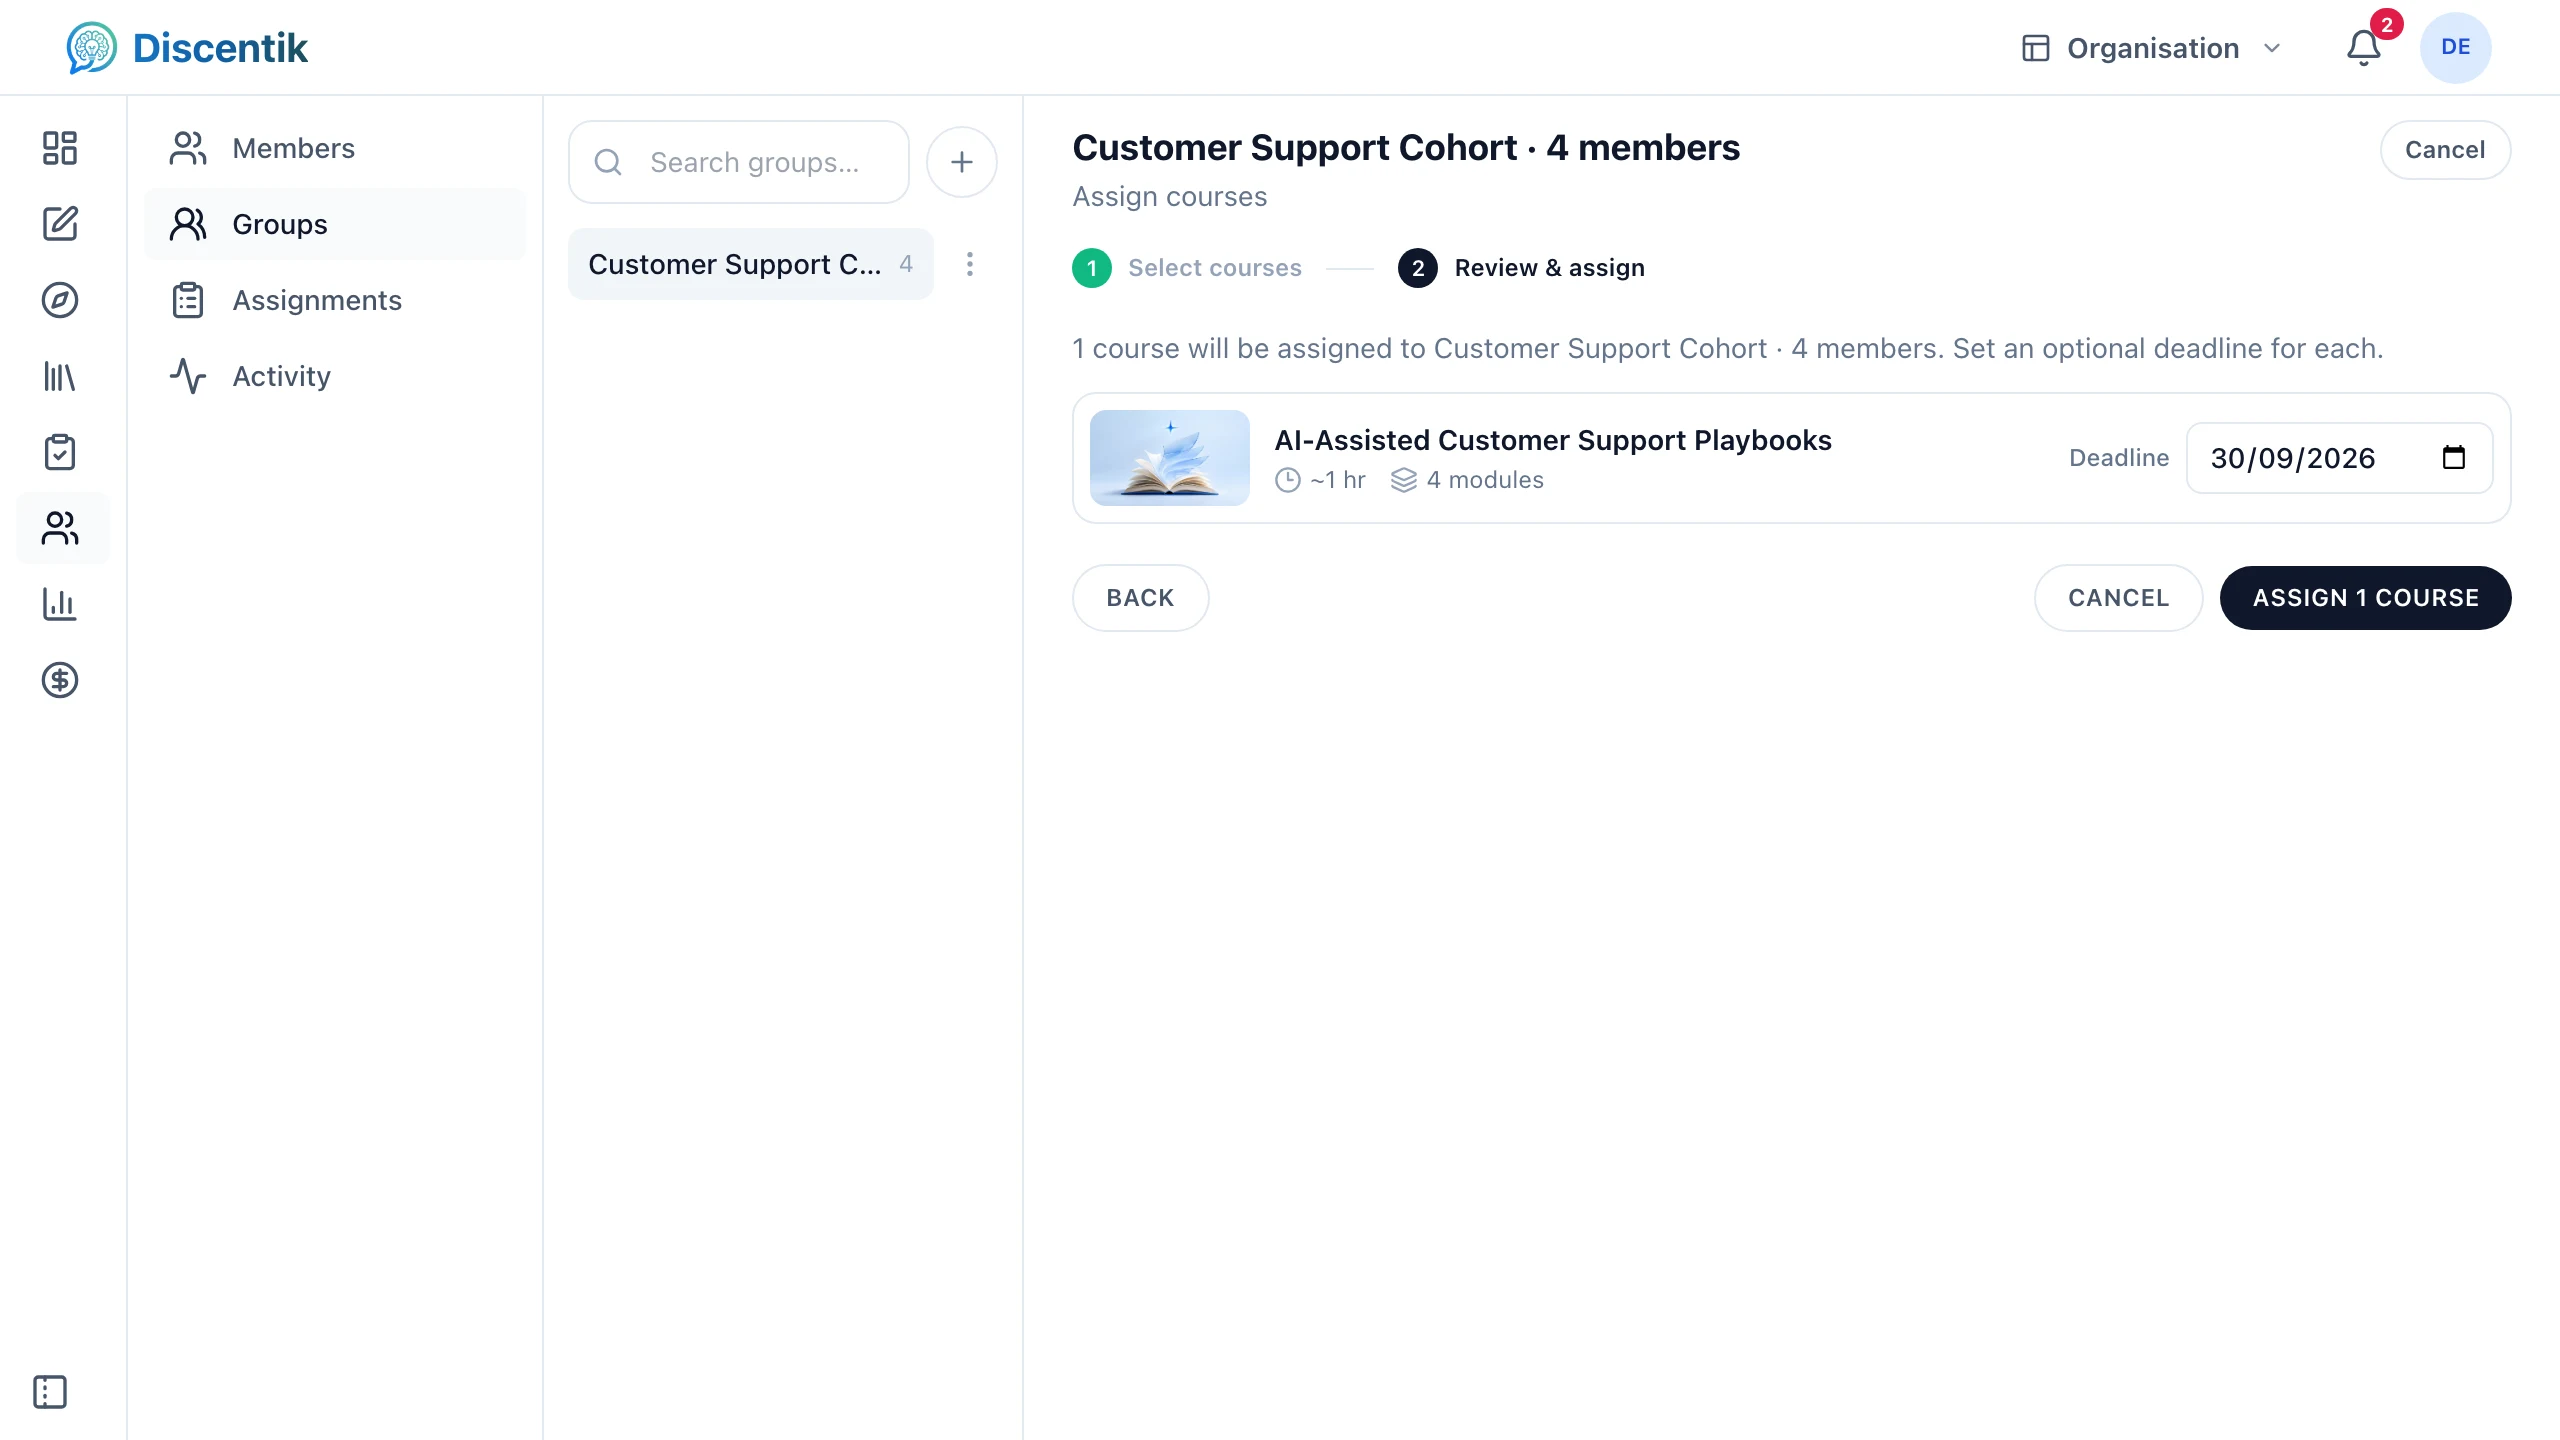Open the three-dot menu for Customer Support group
This screenshot has width=2560, height=1440.
970,264
